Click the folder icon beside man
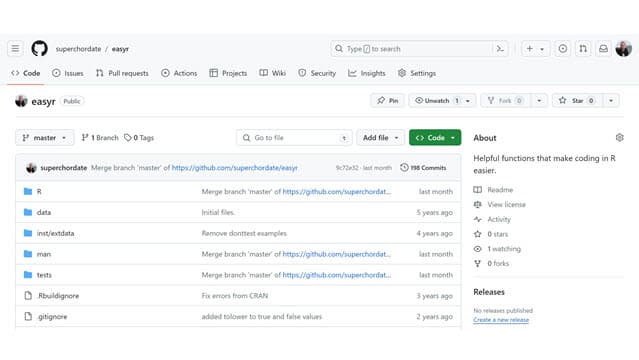 click(x=28, y=254)
